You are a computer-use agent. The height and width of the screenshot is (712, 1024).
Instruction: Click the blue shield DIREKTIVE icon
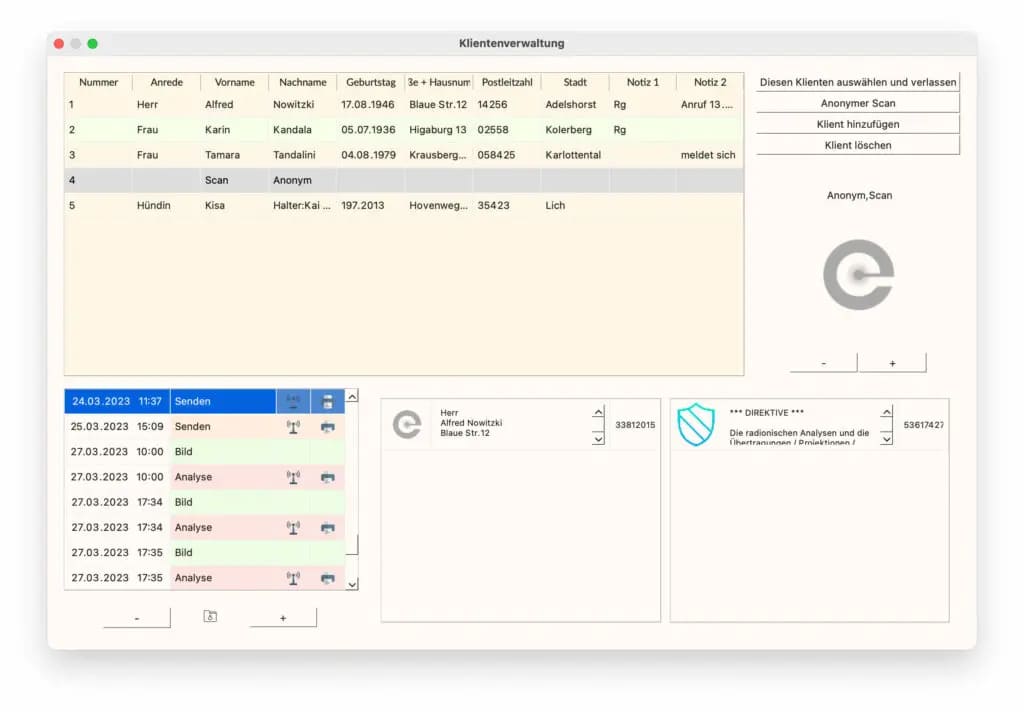click(696, 425)
